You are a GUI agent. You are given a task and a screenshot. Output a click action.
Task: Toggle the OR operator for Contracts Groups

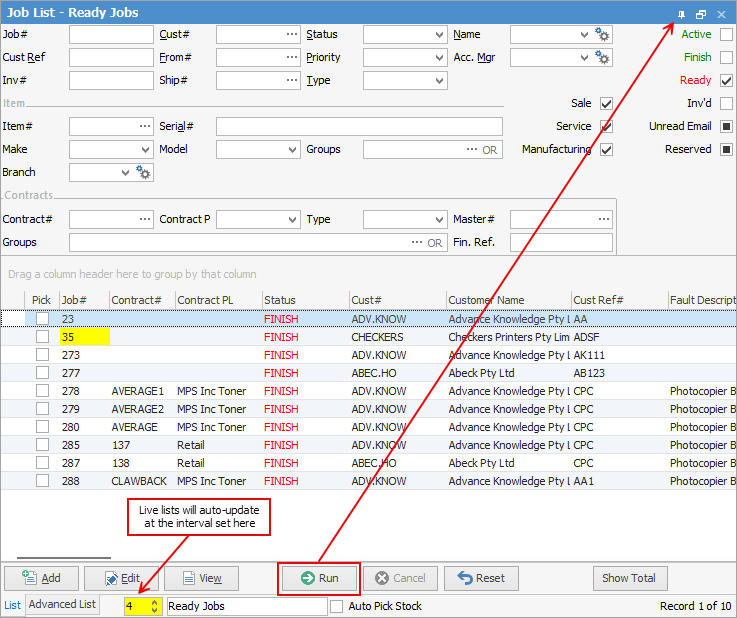click(434, 243)
